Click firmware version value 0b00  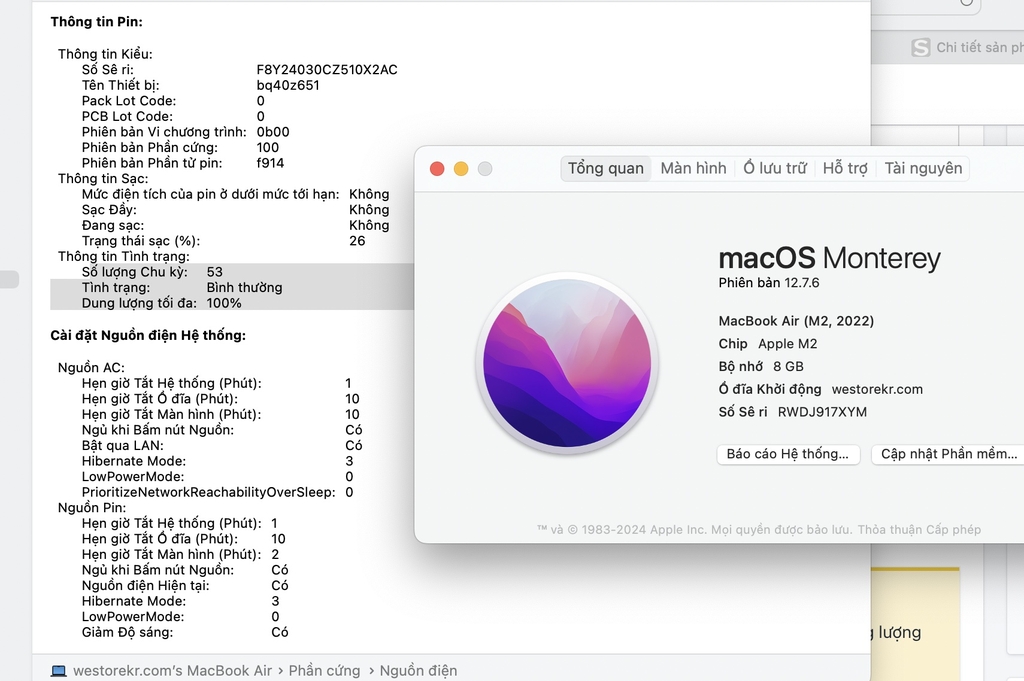tap(273, 132)
